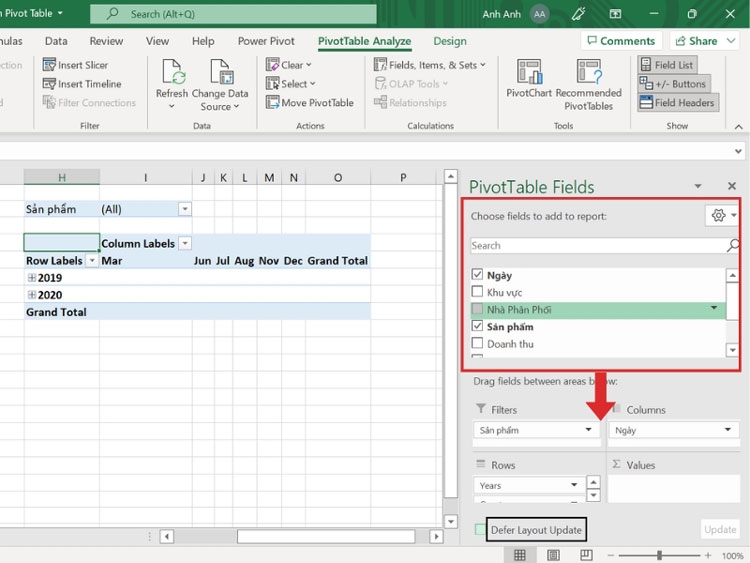Expand the 2020 row group
Screen dimensions: 750x563
coord(32,295)
